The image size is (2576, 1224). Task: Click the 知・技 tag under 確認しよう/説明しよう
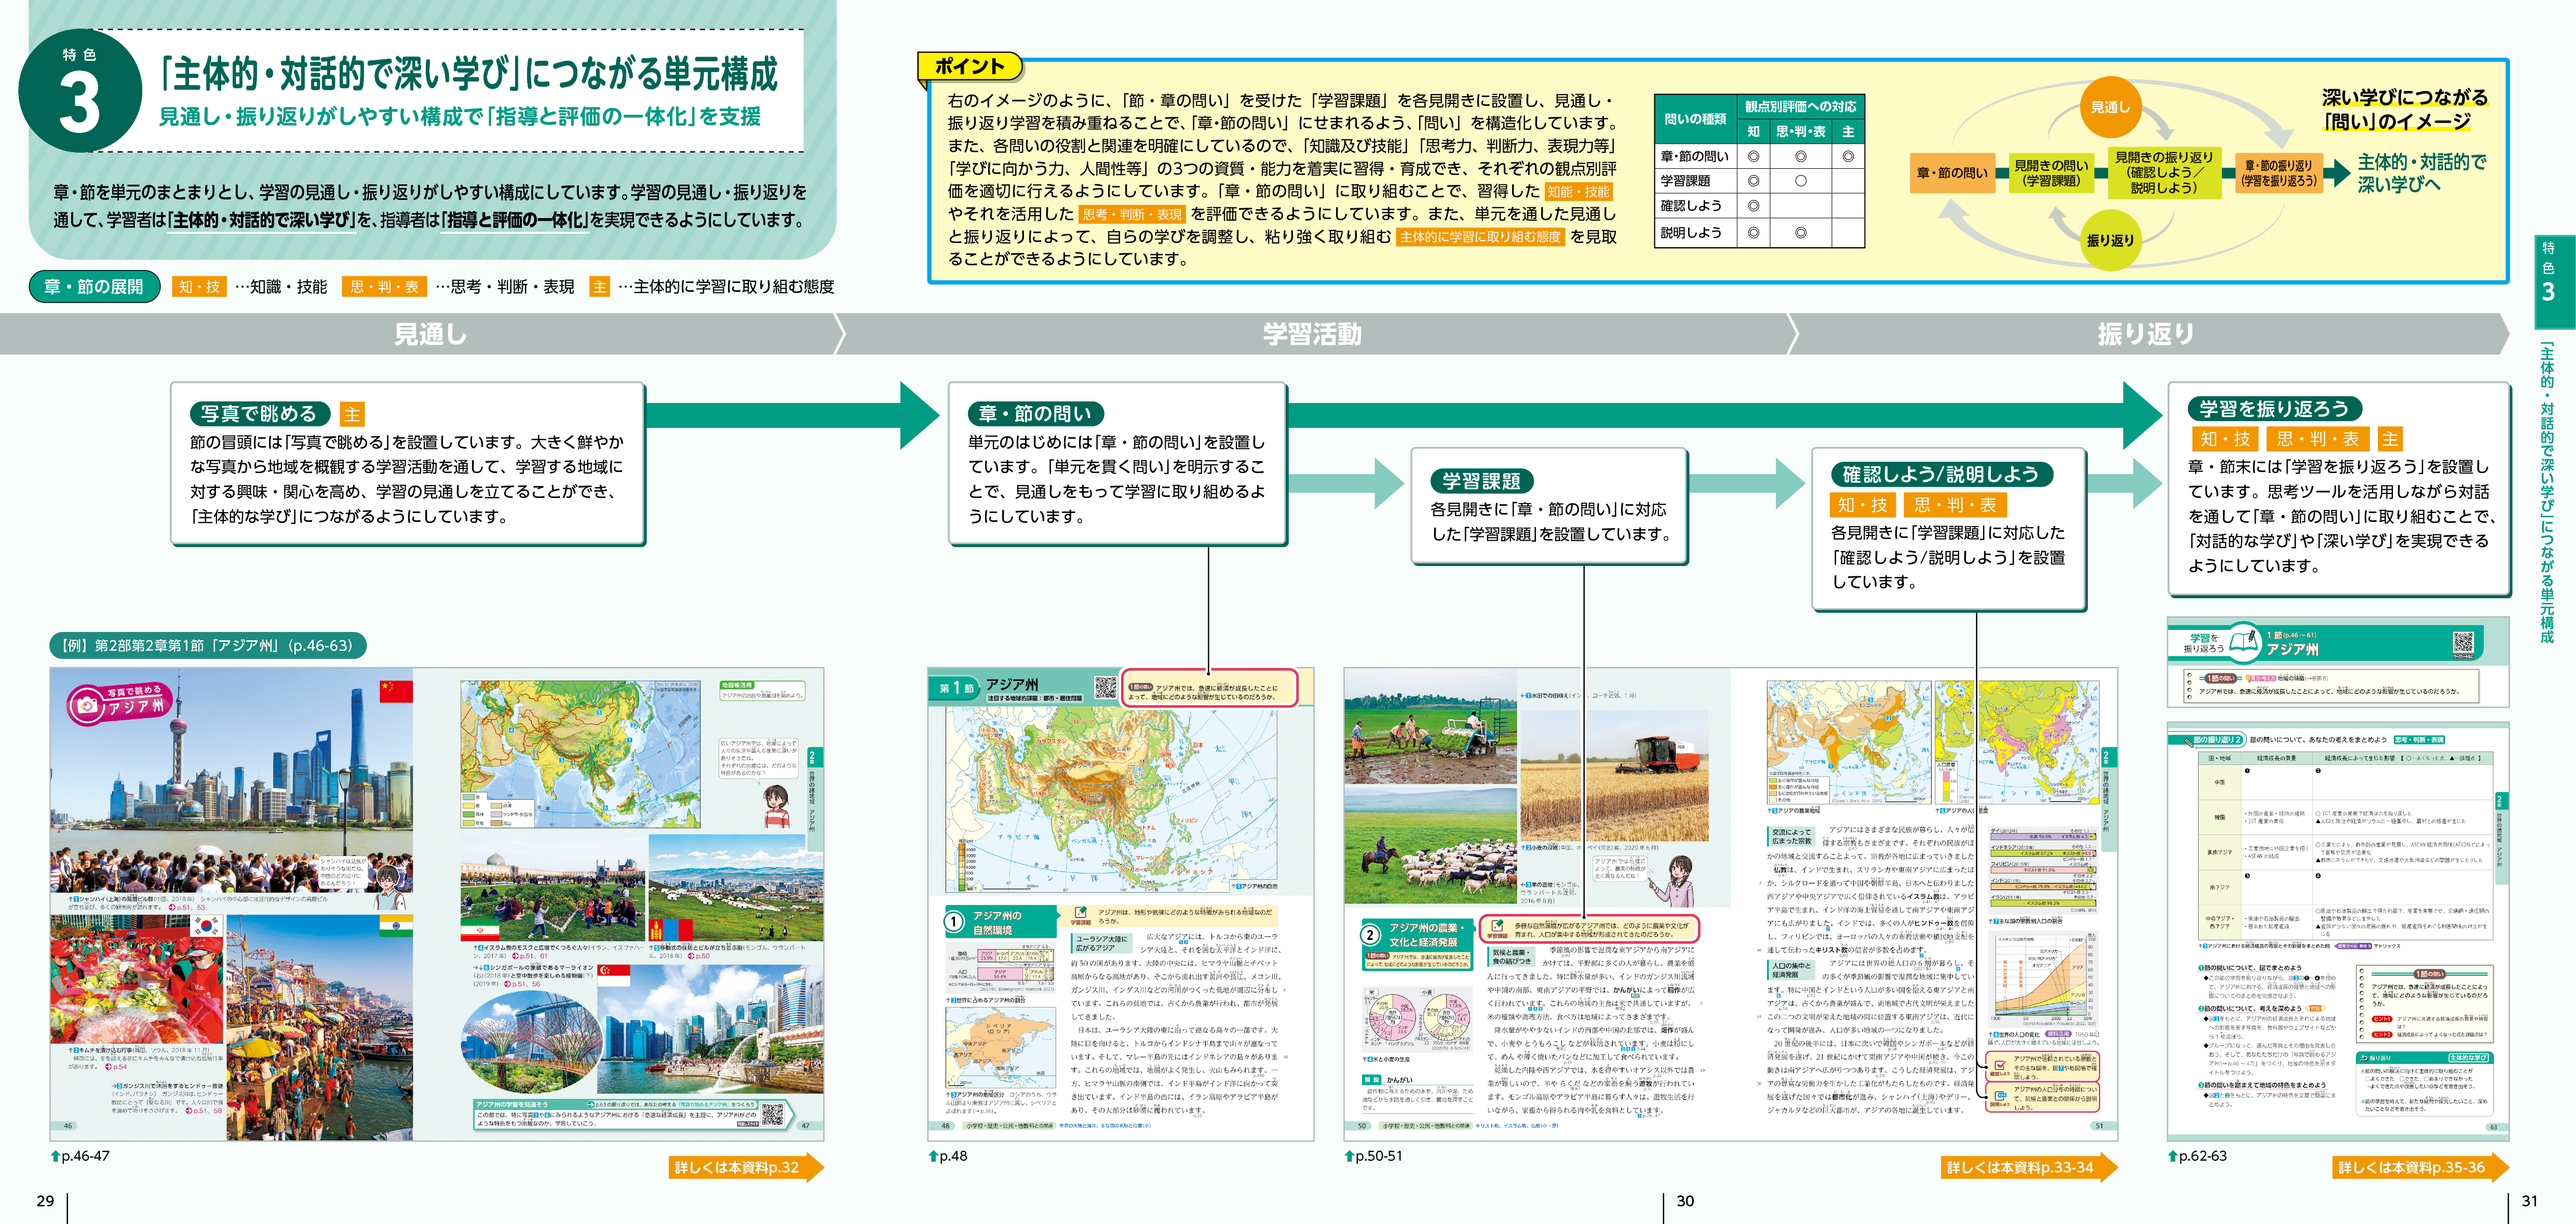pos(1862,505)
